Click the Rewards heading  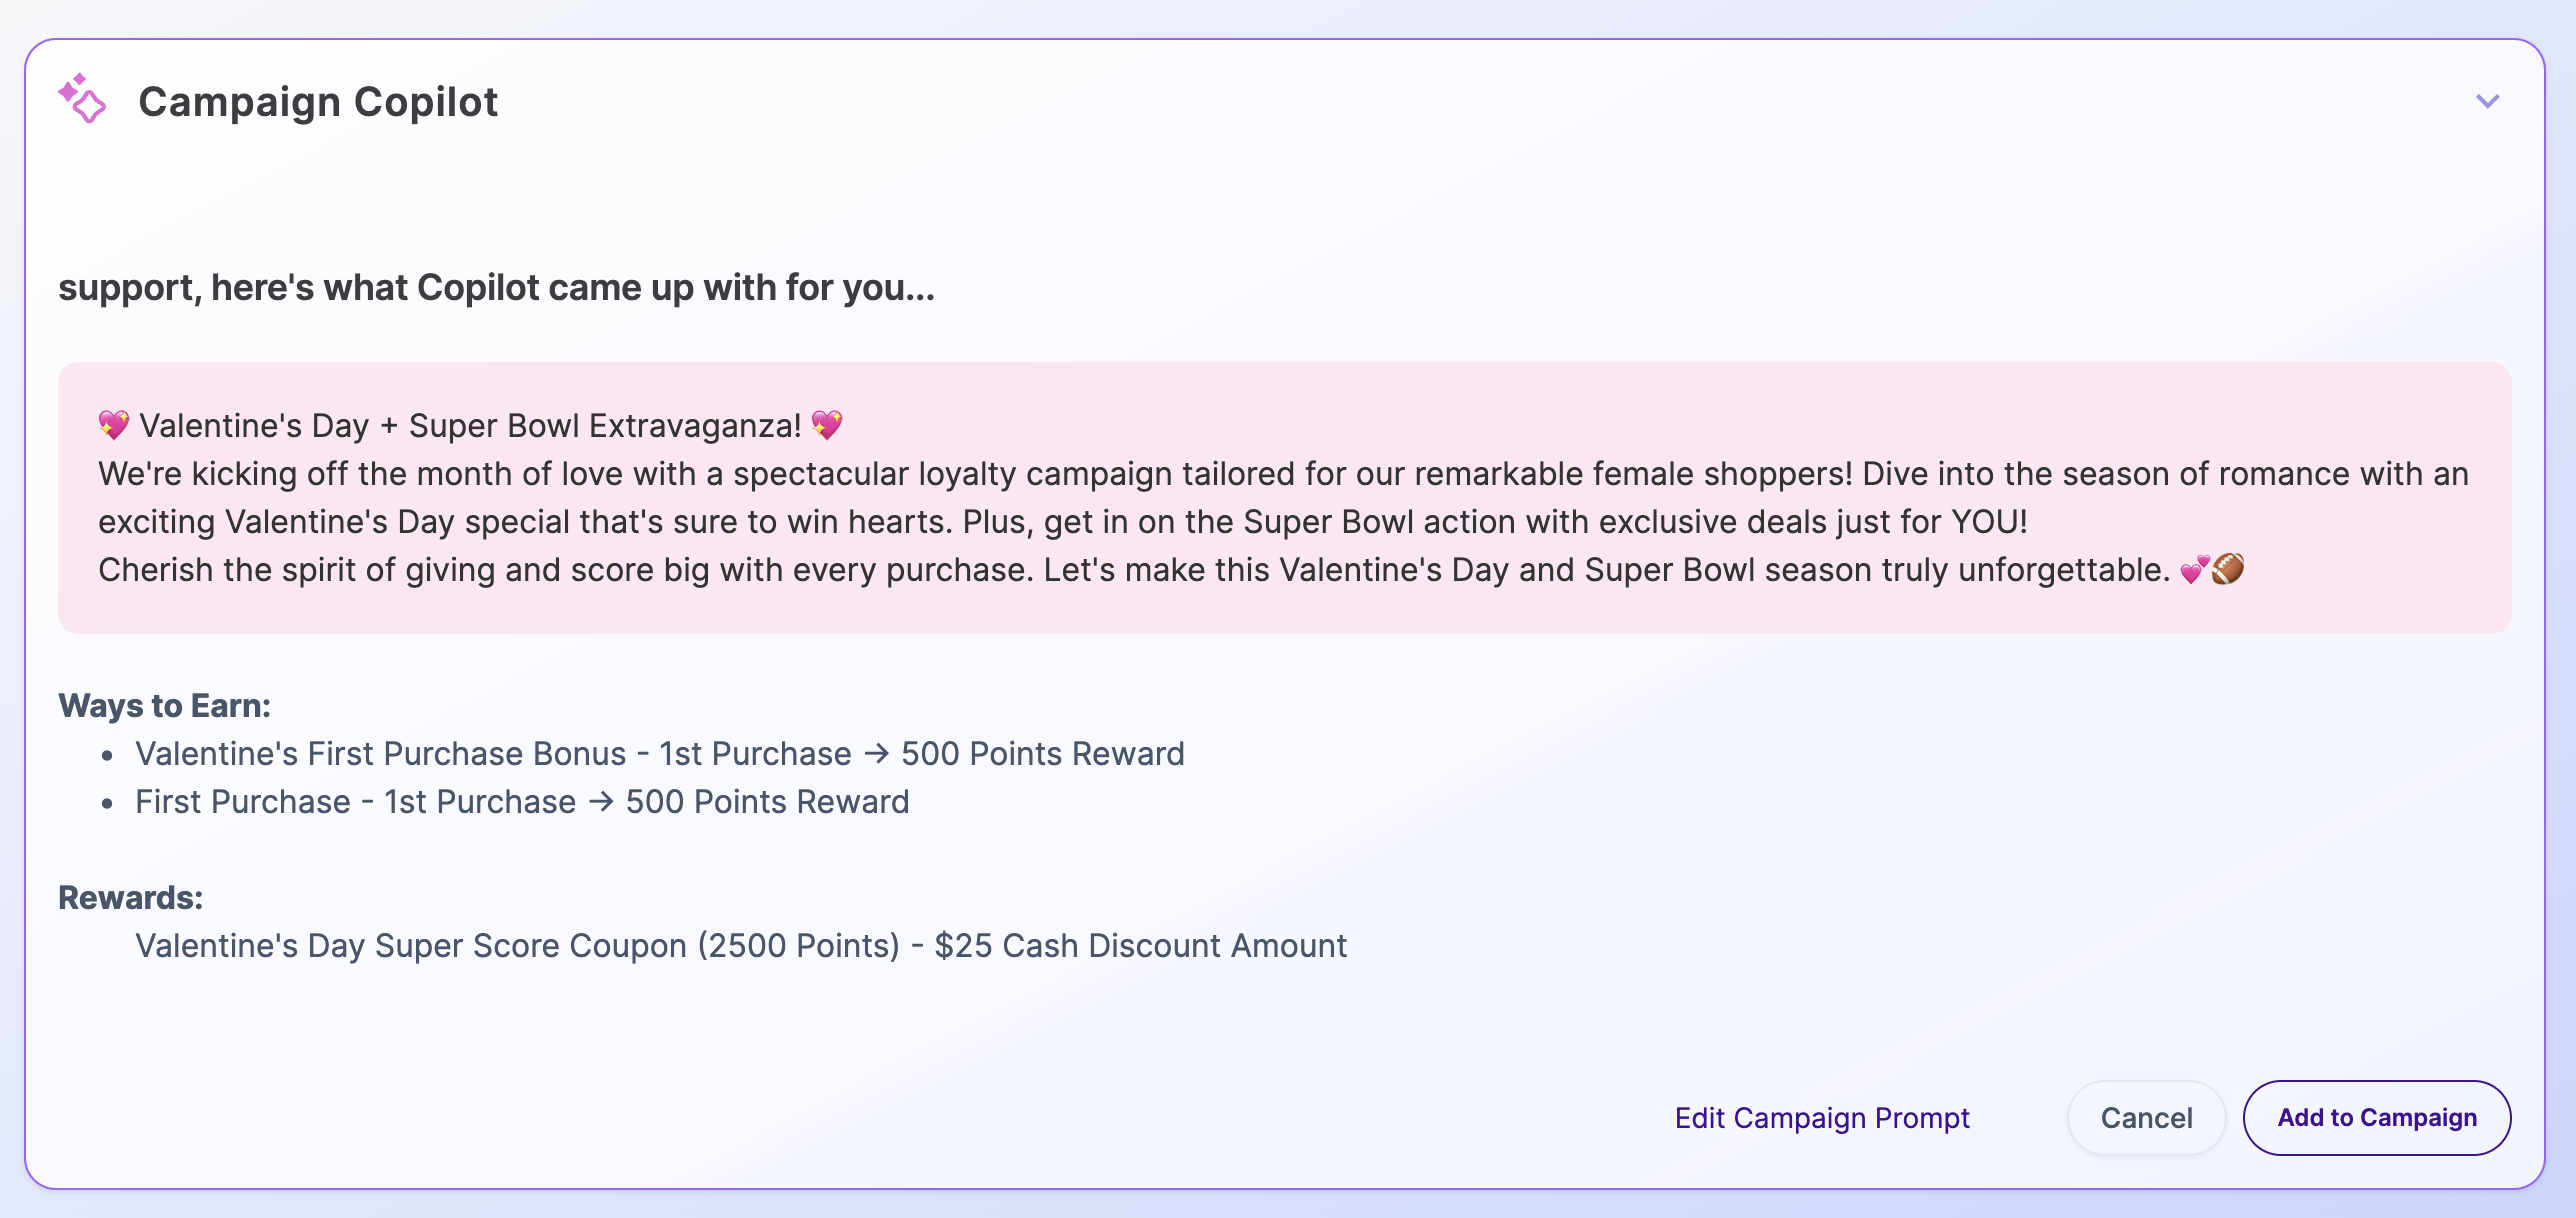(x=131, y=897)
